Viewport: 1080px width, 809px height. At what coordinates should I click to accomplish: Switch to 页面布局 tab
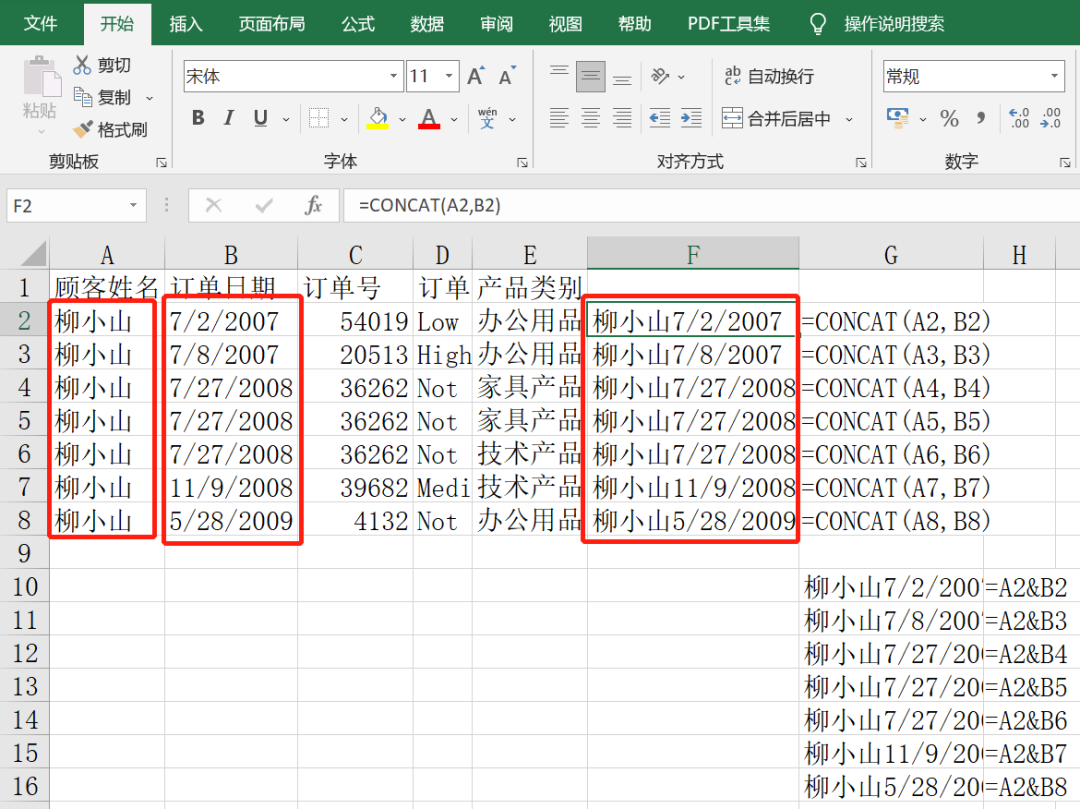[x=272, y=24]
